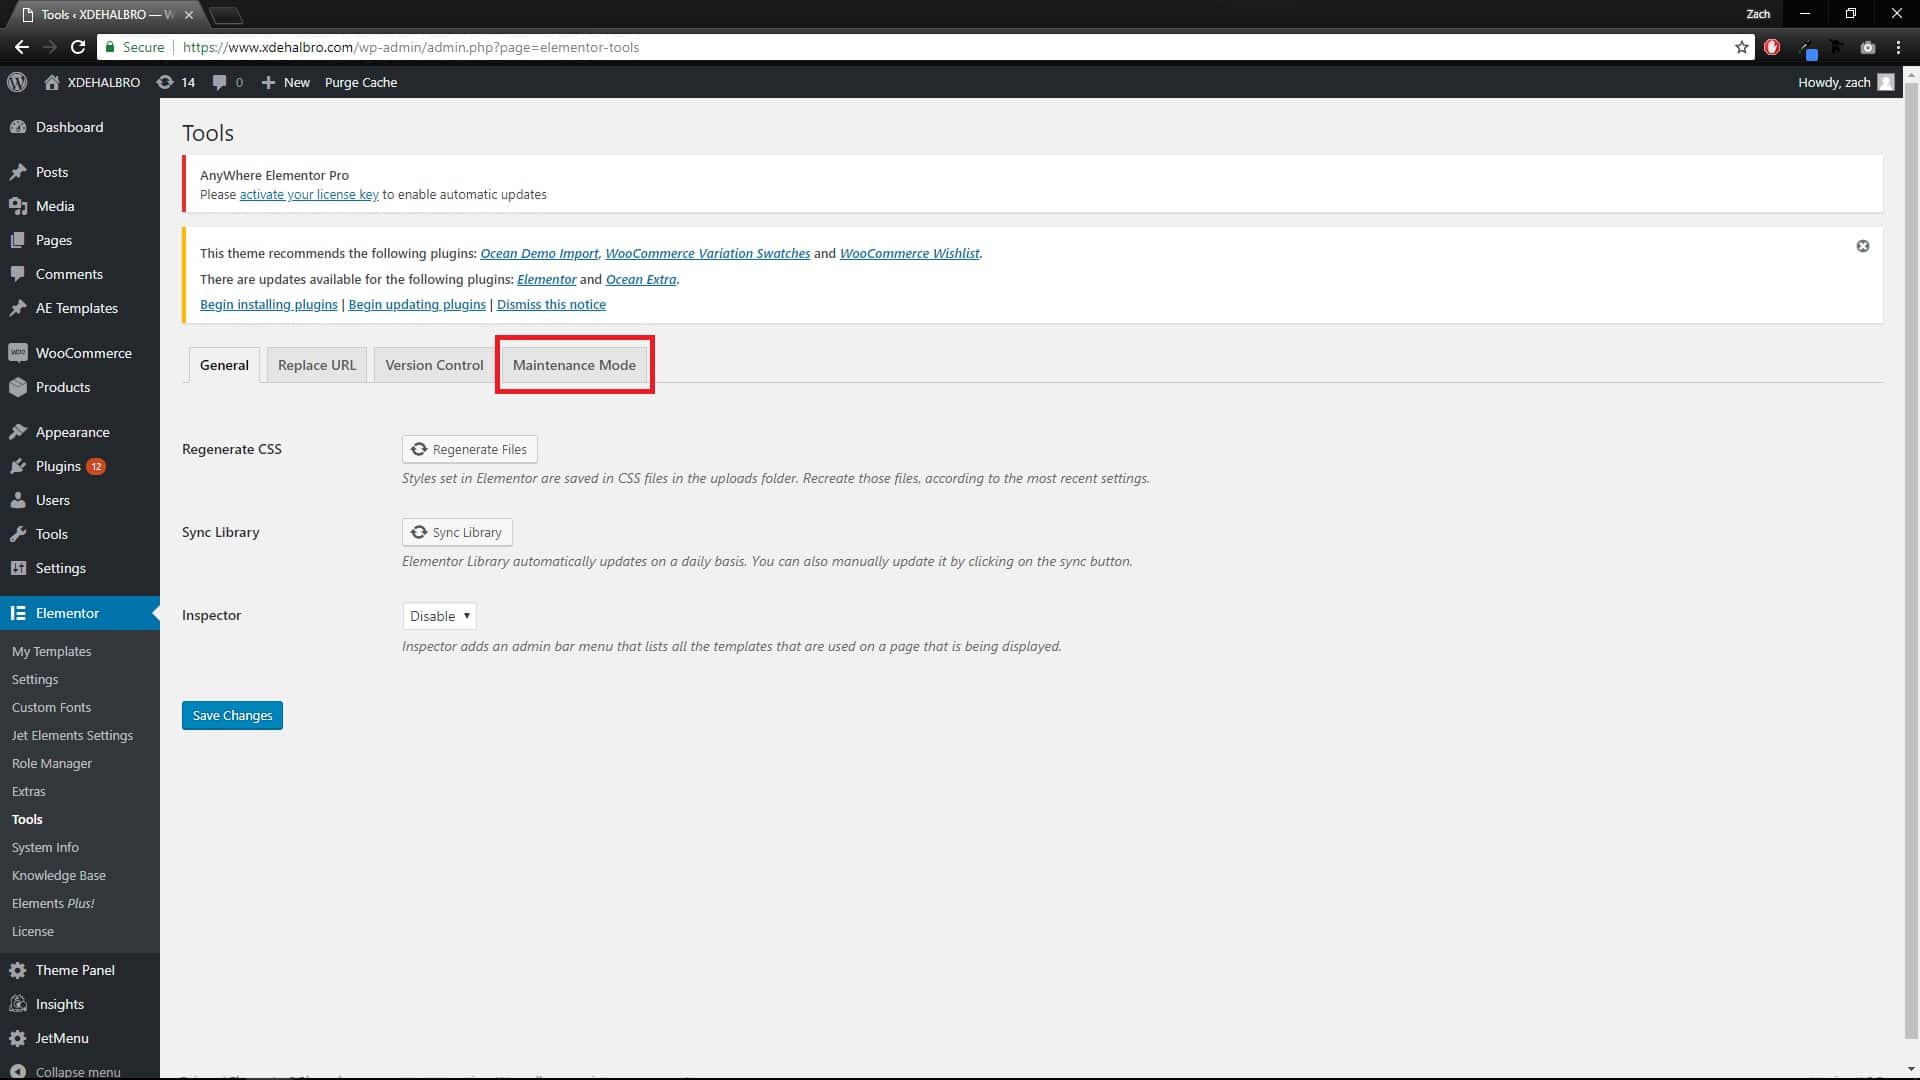The height and width of the screenshot is (1080, 1920).
Task: Open System Info submenu item
Action: tap(45, 847)
